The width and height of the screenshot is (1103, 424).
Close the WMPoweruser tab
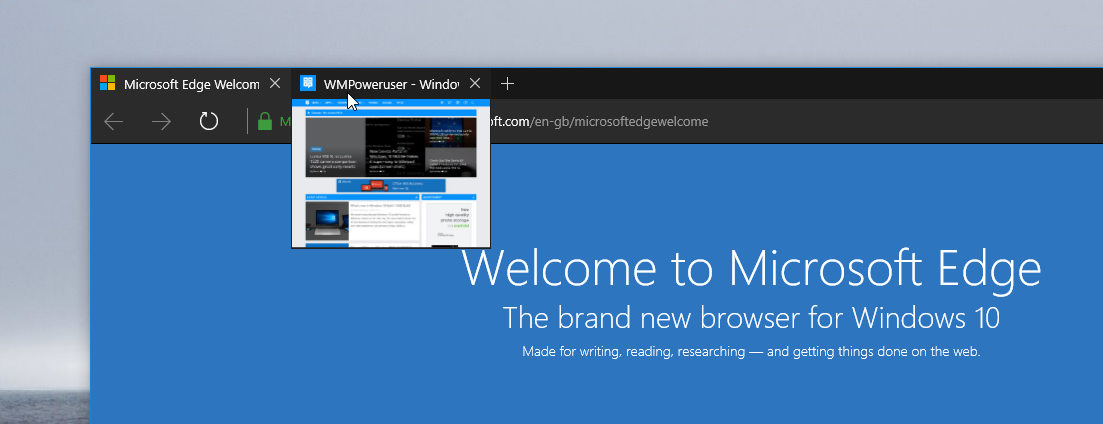pyautogui.click(x=475, y=84)
